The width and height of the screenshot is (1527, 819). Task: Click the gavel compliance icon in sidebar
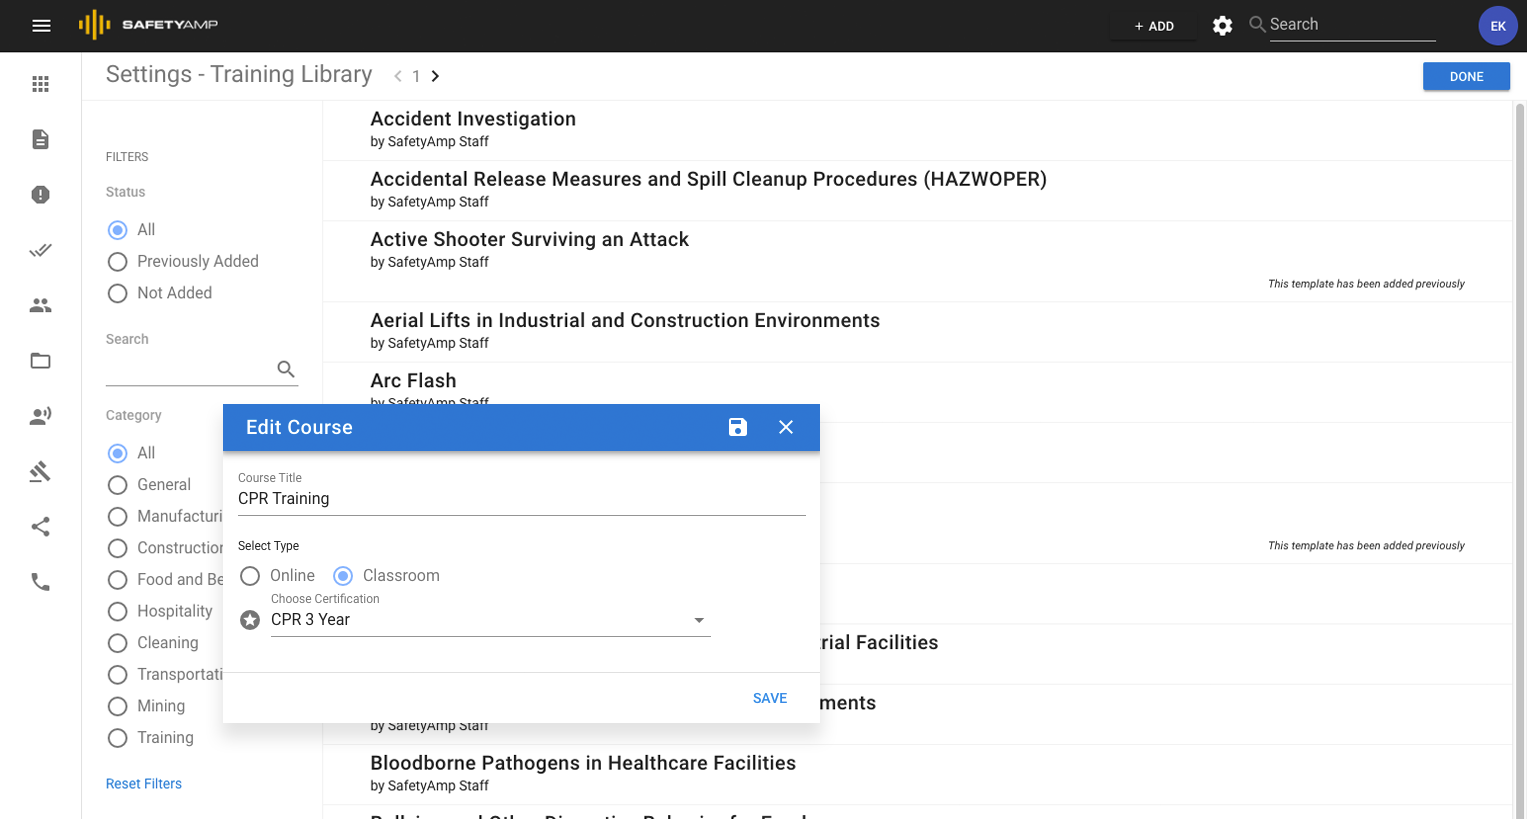pyautogui.click(x=40, y=471)
